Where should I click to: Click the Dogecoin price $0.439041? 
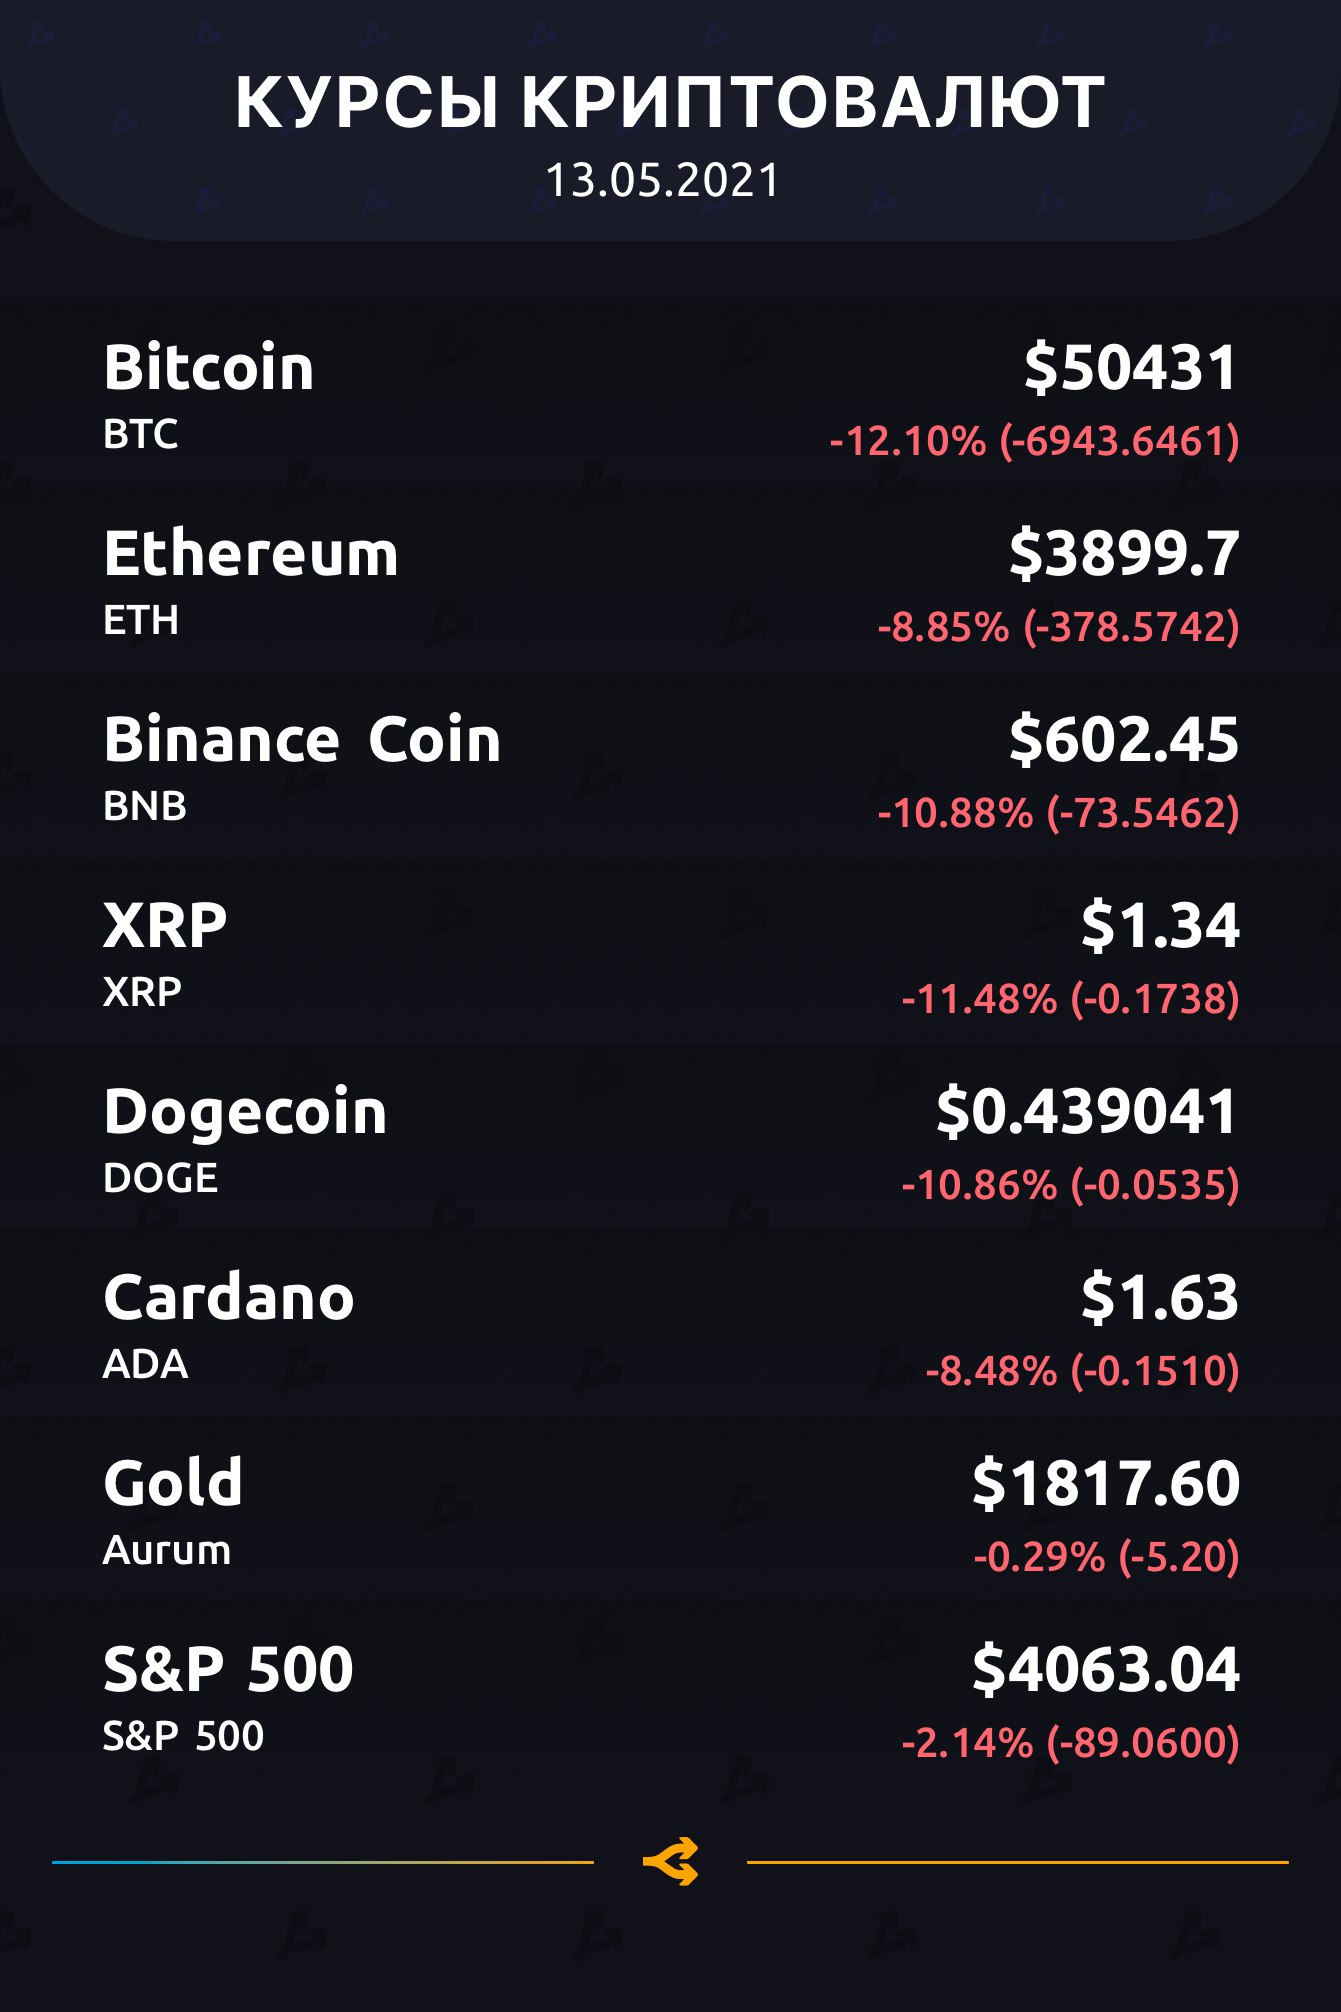[x=1087, y=1112]
